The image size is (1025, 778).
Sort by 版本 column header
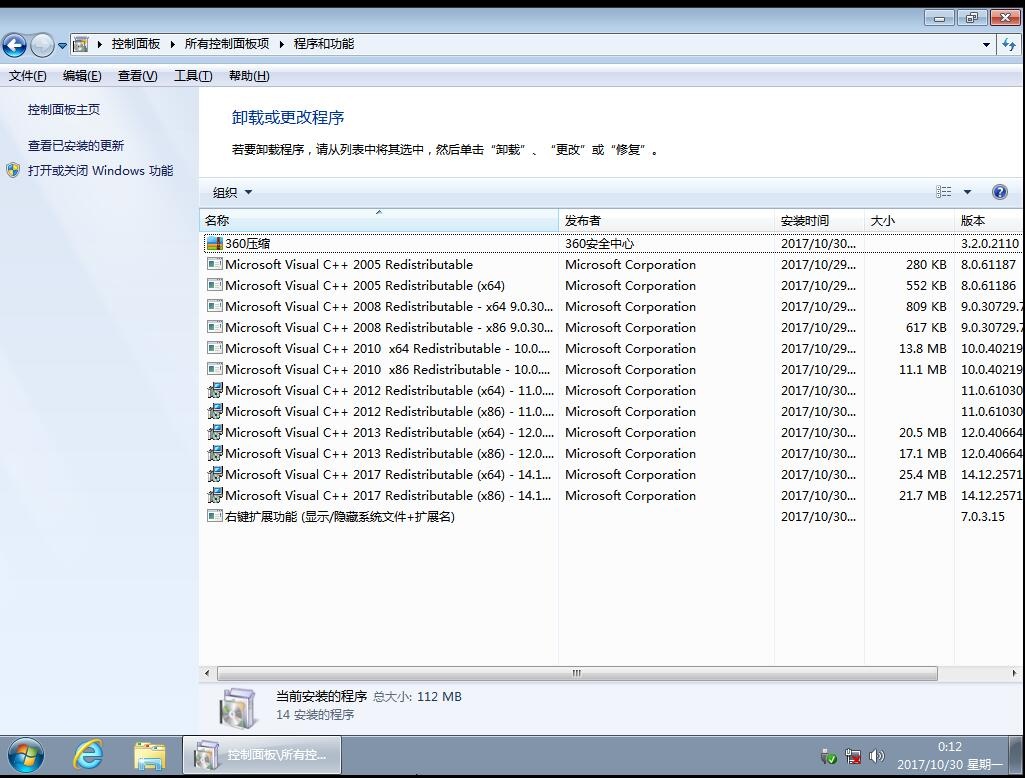[x=989, y=220]
